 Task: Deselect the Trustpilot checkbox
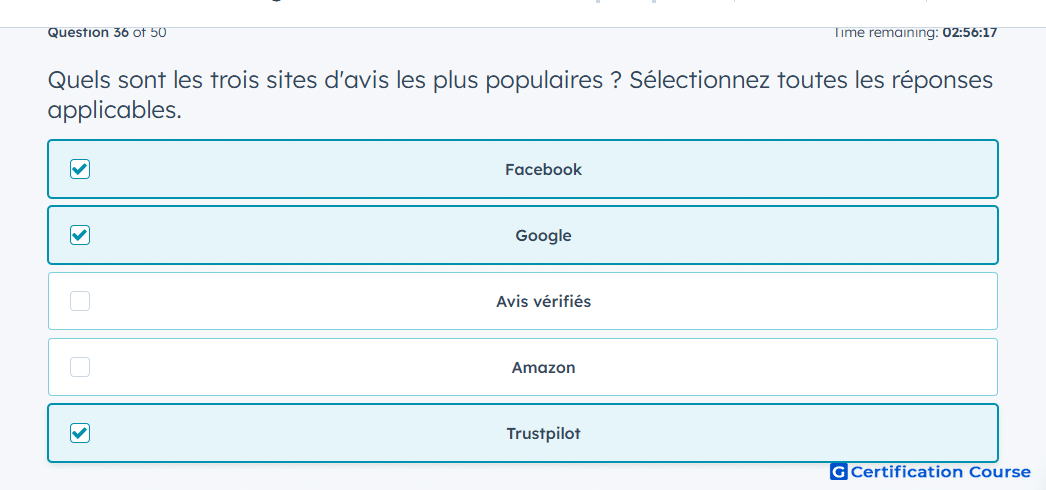80,433
